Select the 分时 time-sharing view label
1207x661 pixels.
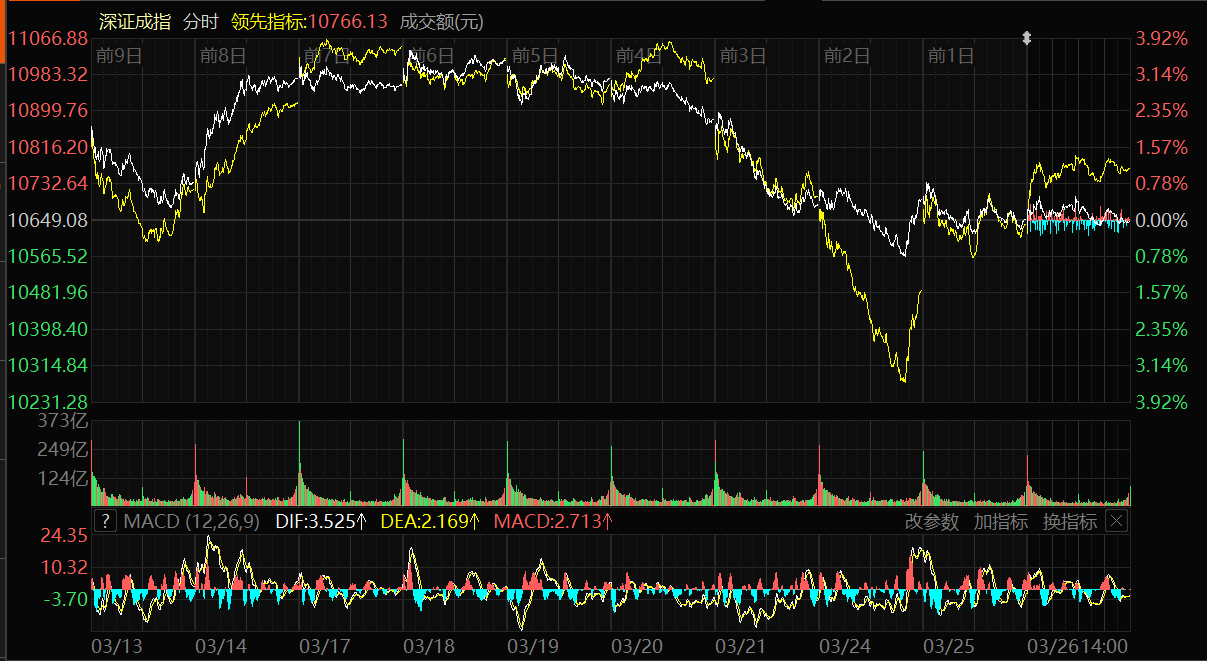(x=200, y=21)
